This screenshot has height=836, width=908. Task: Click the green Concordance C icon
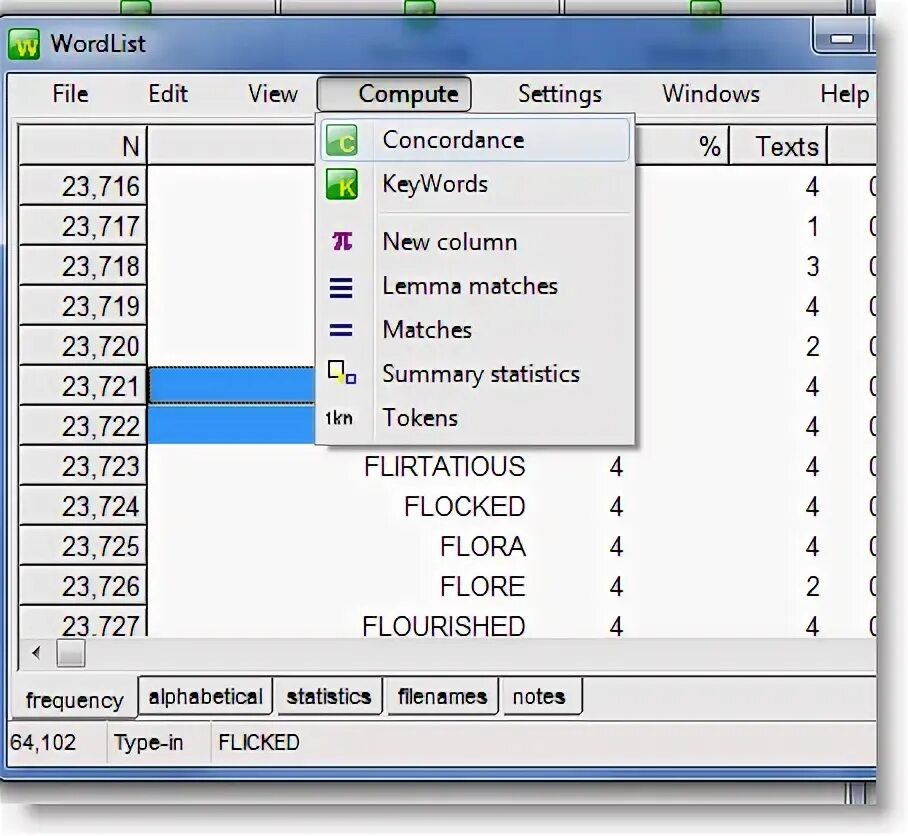point(342,141)
